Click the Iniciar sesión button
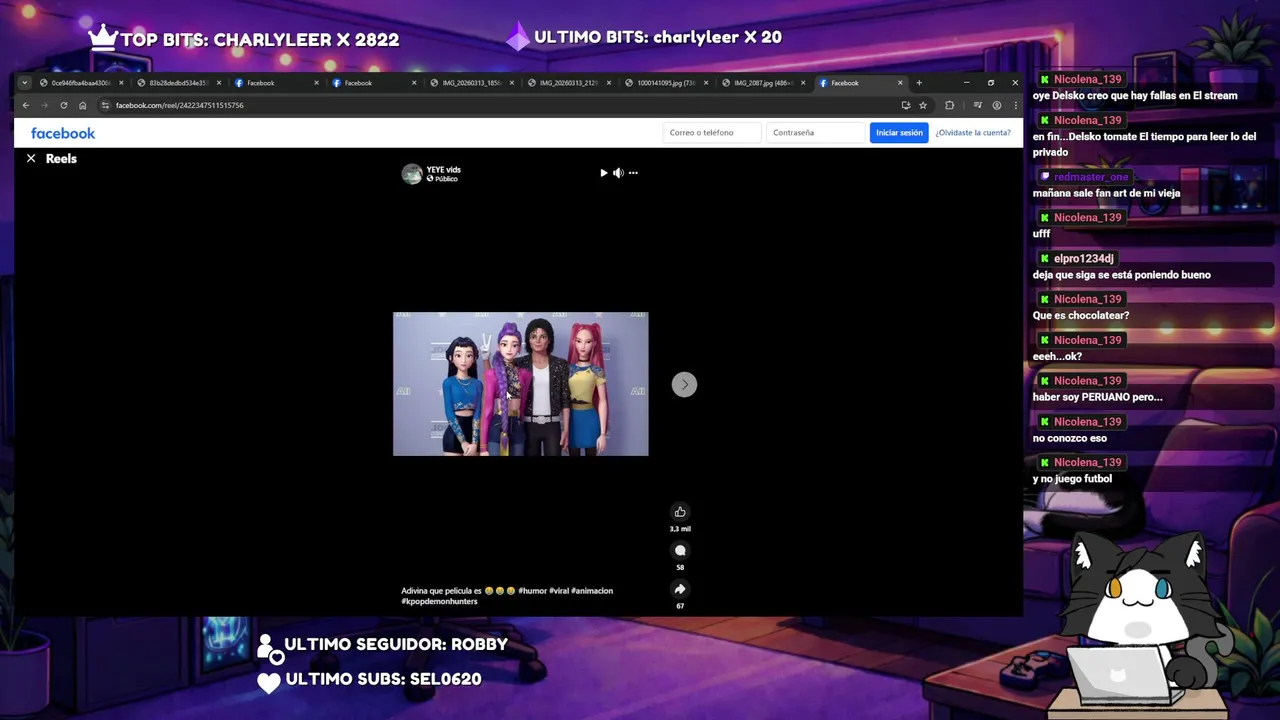 (x=899, y=132)
